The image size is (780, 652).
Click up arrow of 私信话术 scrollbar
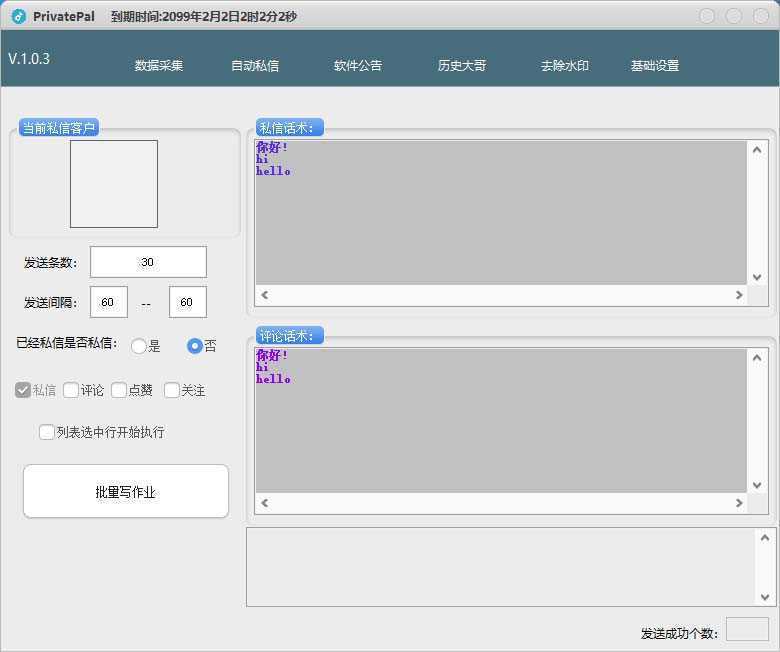pos(757,150)
